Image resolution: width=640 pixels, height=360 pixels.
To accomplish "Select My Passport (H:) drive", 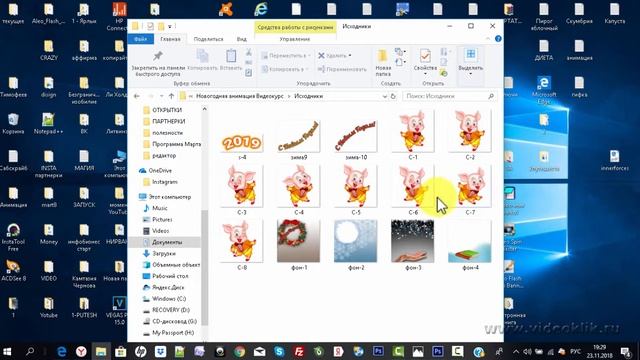I will (x=173, y=333).
